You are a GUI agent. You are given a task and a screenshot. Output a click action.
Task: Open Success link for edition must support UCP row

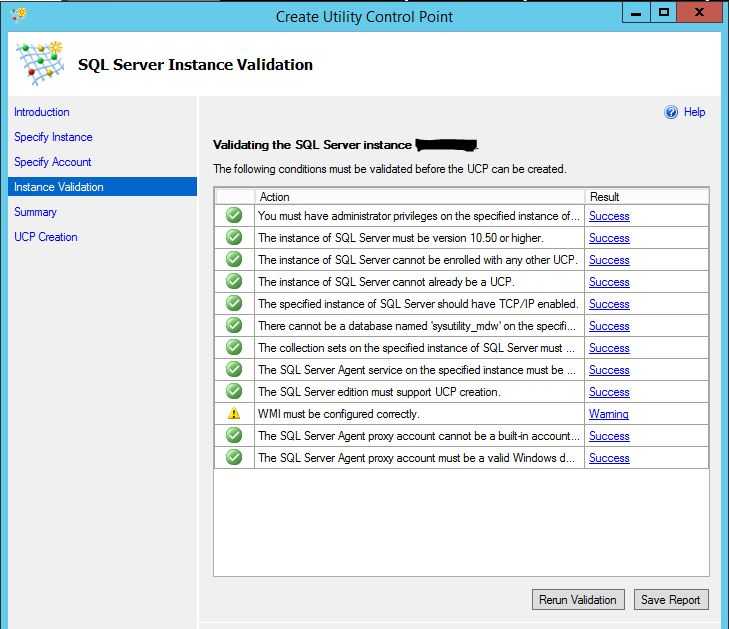click(x=609, y=392)
